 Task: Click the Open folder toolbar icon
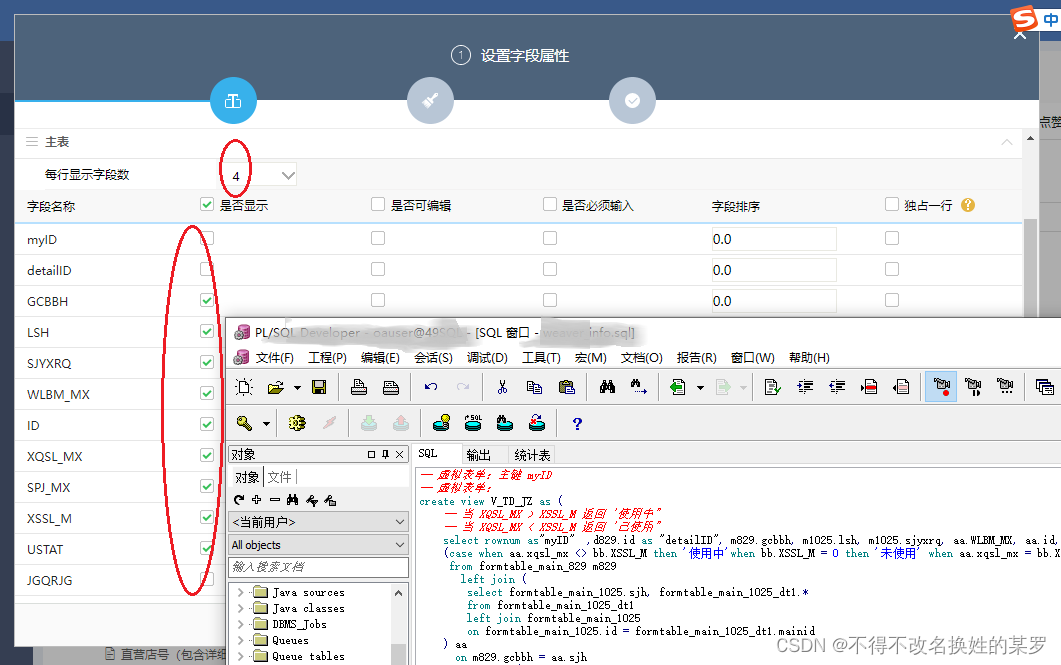(x=275, y=387)
